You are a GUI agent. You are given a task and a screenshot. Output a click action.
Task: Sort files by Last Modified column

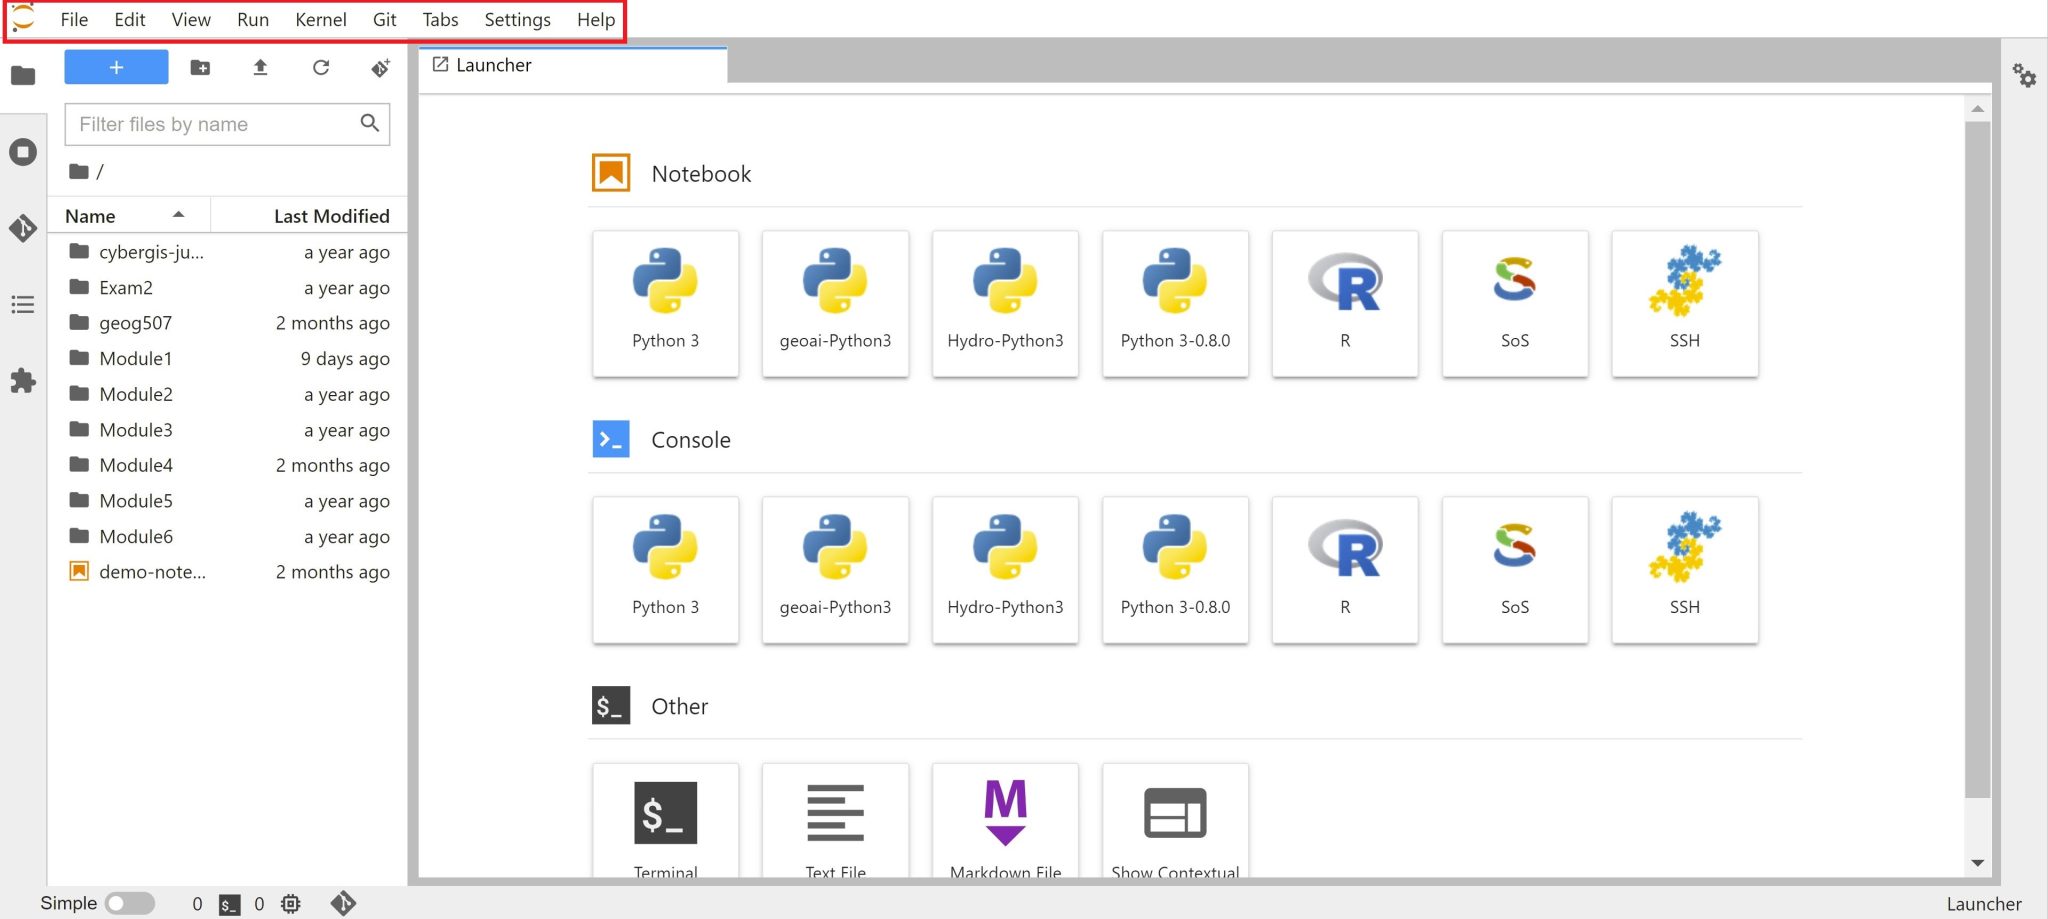331,216
